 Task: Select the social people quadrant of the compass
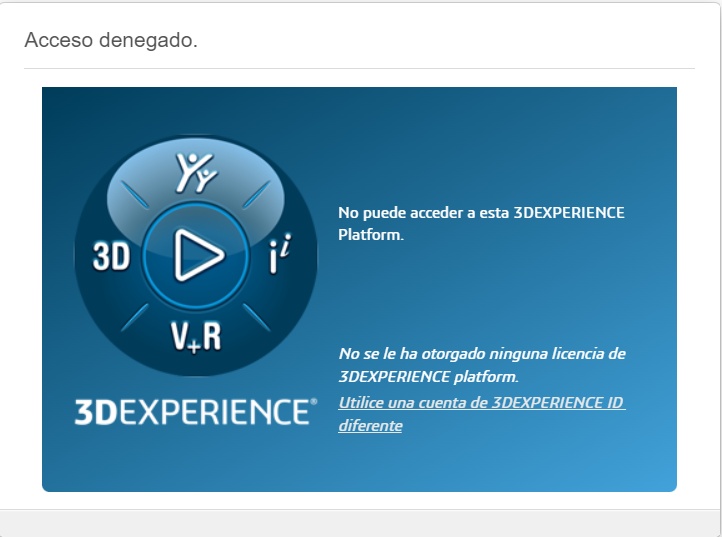(196, 172)
